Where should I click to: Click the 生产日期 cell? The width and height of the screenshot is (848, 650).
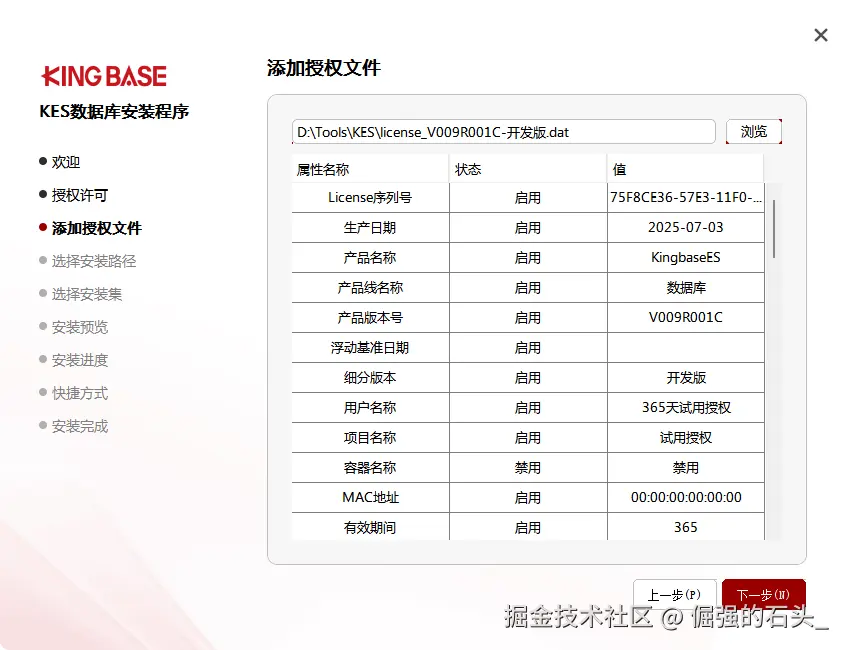(370, 227)
